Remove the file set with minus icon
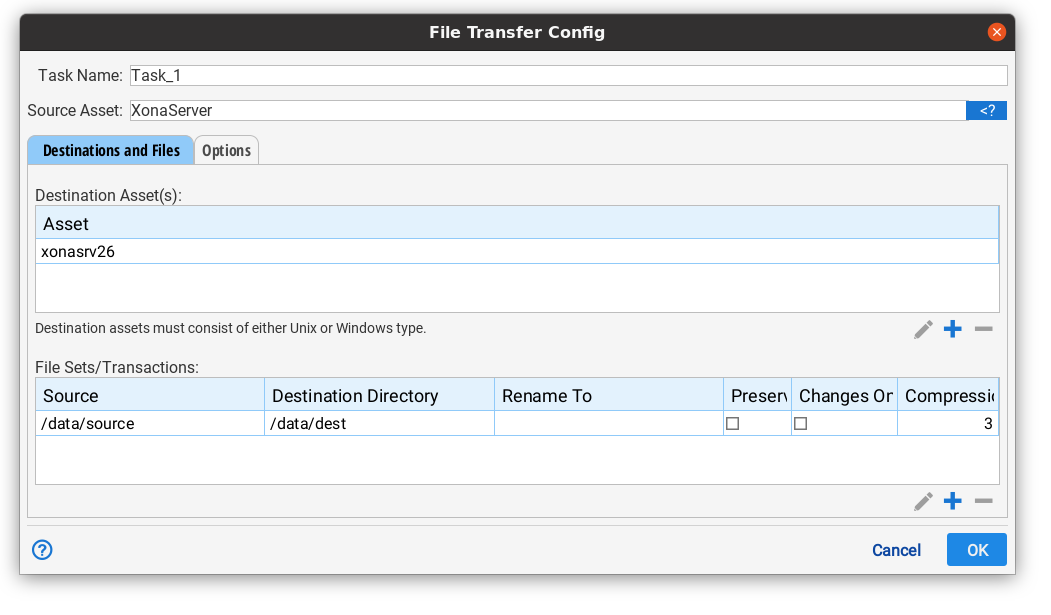Image resolution: width=1051 pixels, height=615 pixels. point(983,501)
